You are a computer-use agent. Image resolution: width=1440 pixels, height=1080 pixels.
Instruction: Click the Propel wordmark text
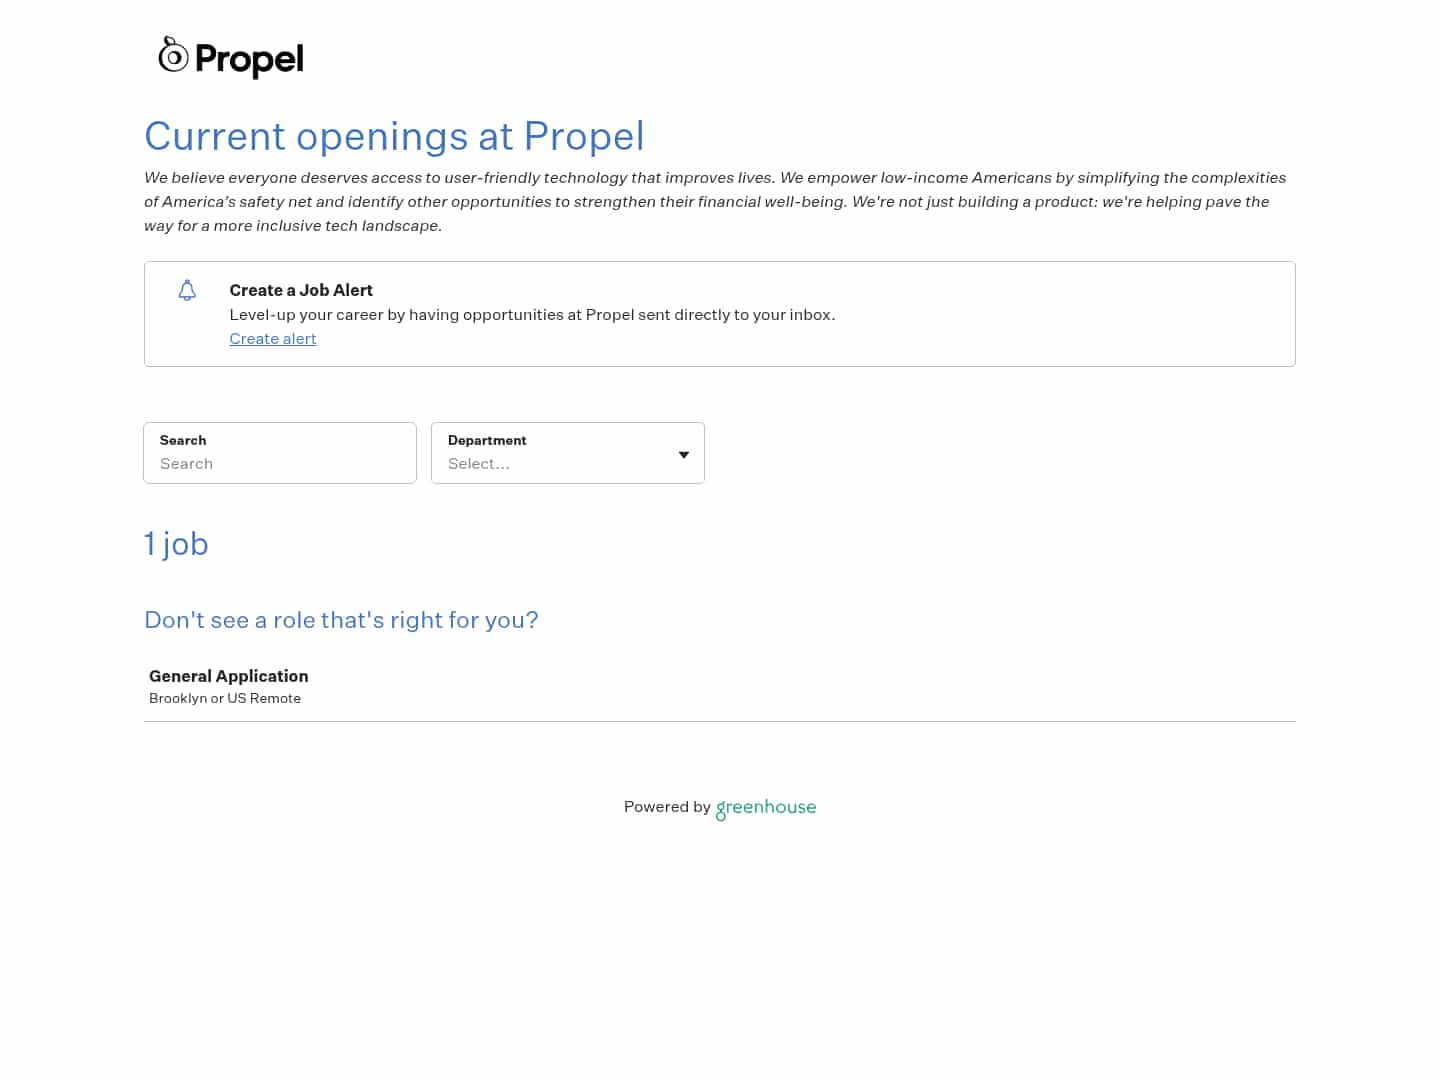(x=249, y=60)
